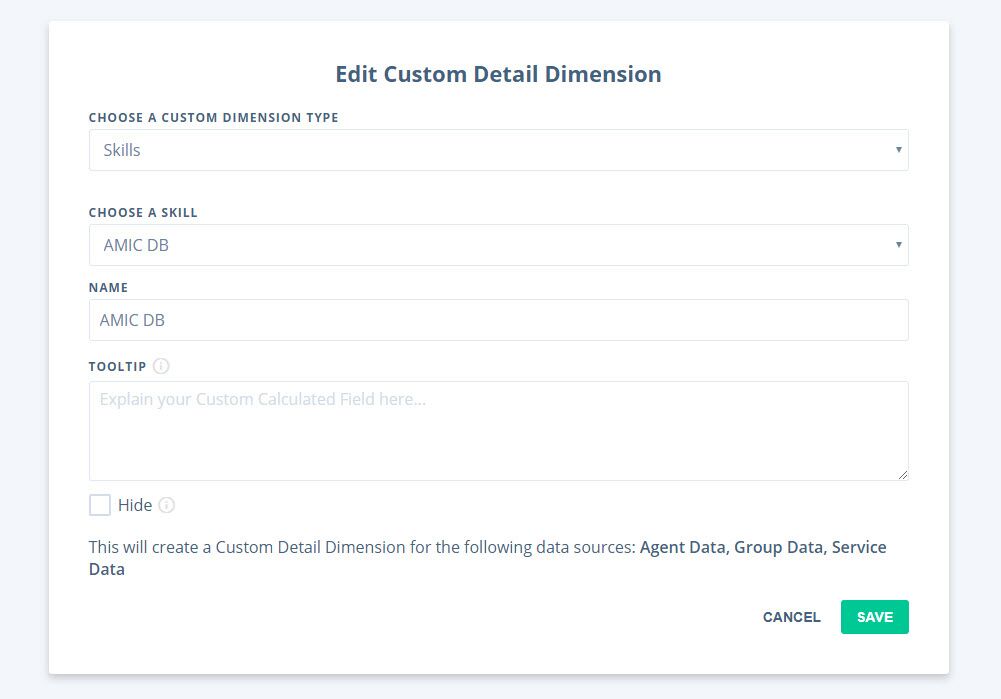Screen dimensions: 1001x699
Task: Click the arrow on the Skills dropdown
Action: coord(898,150)
